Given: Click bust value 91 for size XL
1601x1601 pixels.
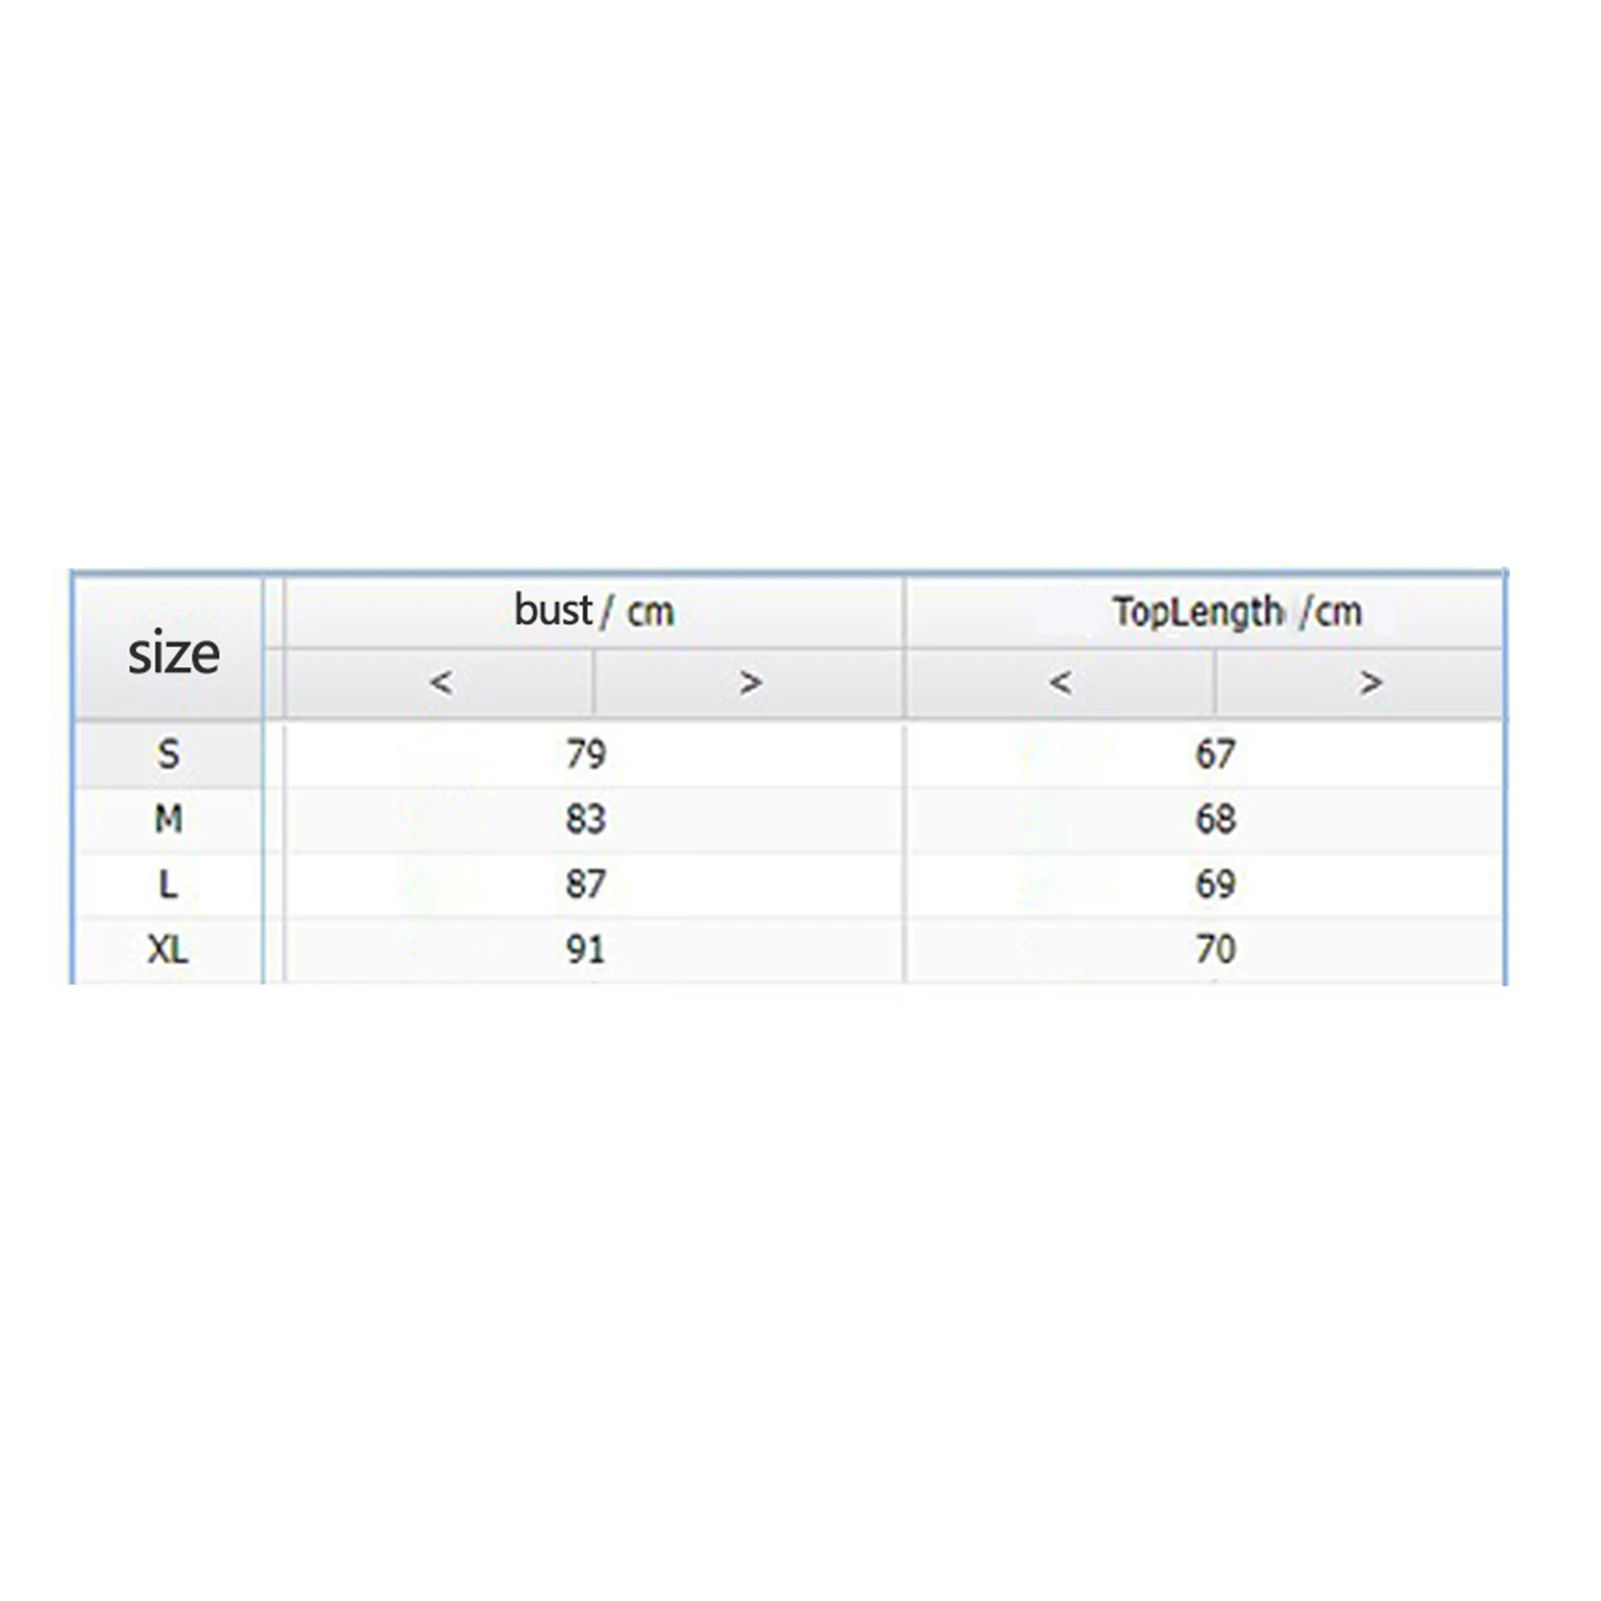Looking at the screenshot, I should click(x=586, y=949).
